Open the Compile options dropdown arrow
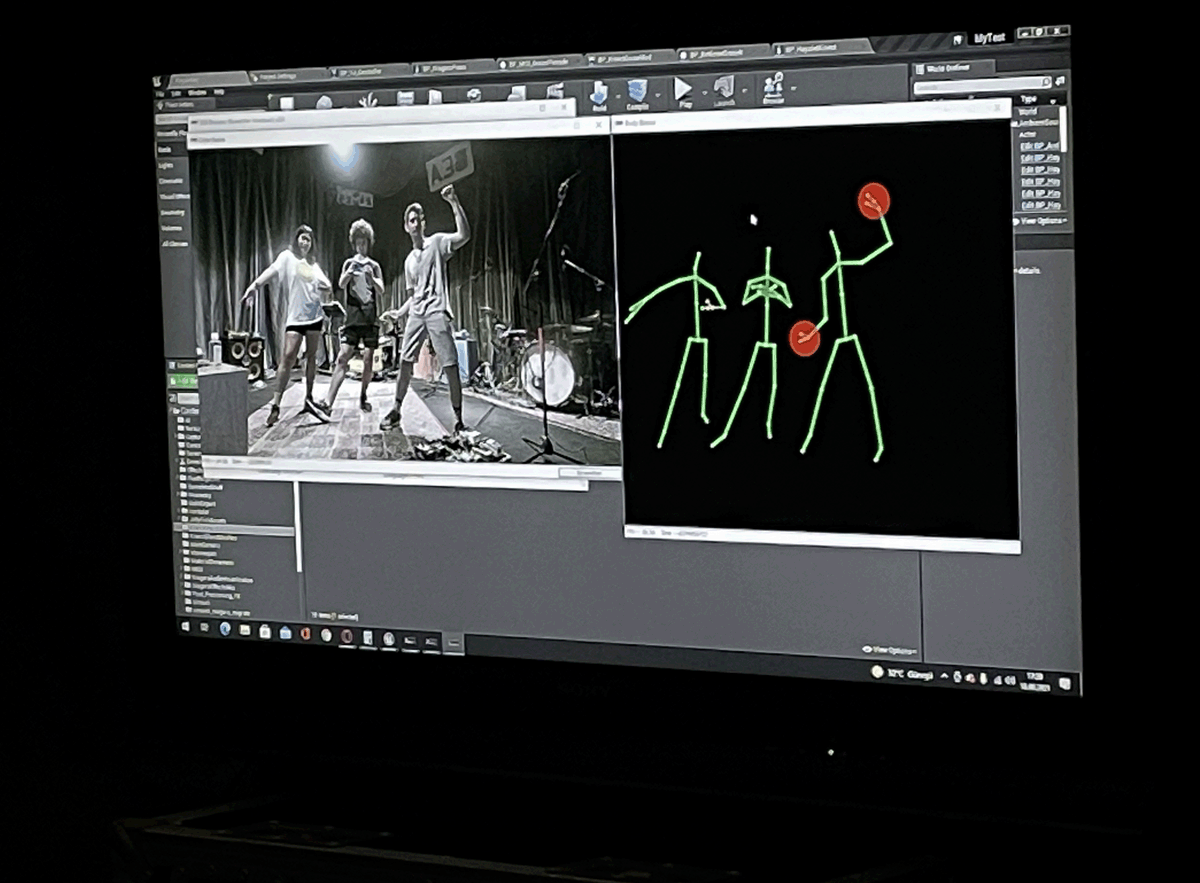The image size is (1200, 883). 658,94
